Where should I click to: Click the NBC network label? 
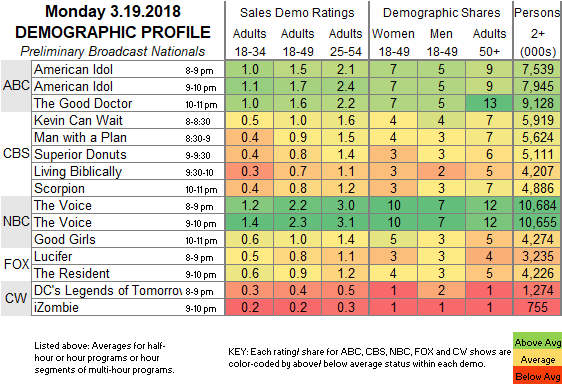pyautogui.click(x=16, y=222)
